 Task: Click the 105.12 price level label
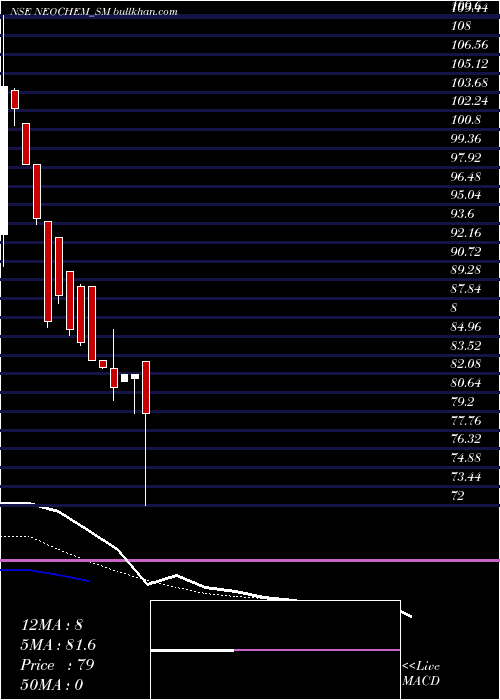click(470, 63)
